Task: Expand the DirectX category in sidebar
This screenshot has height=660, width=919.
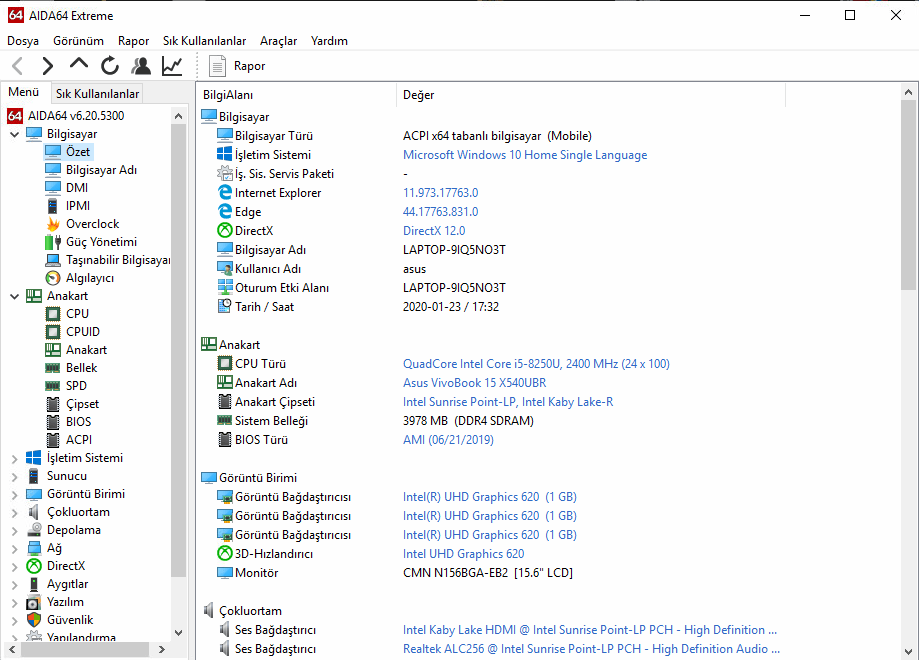Action: [15, 565]
